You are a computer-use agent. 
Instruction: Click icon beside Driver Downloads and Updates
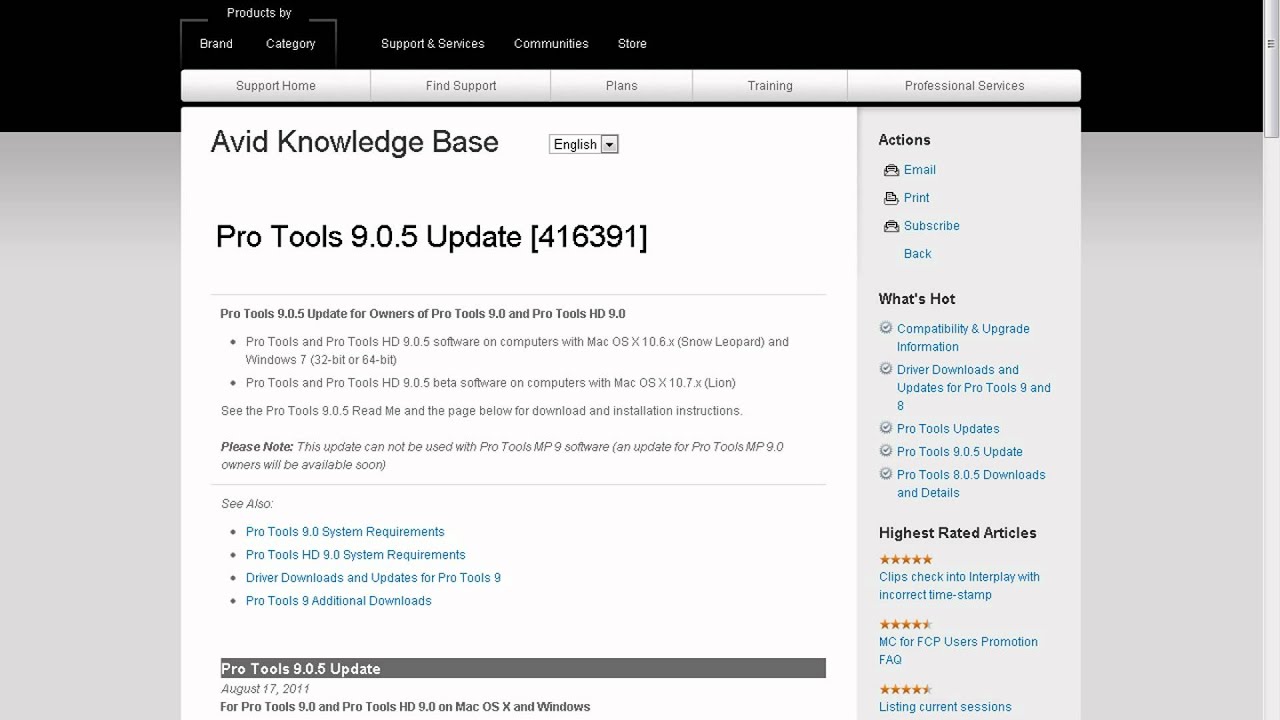[x=885, y=369]
